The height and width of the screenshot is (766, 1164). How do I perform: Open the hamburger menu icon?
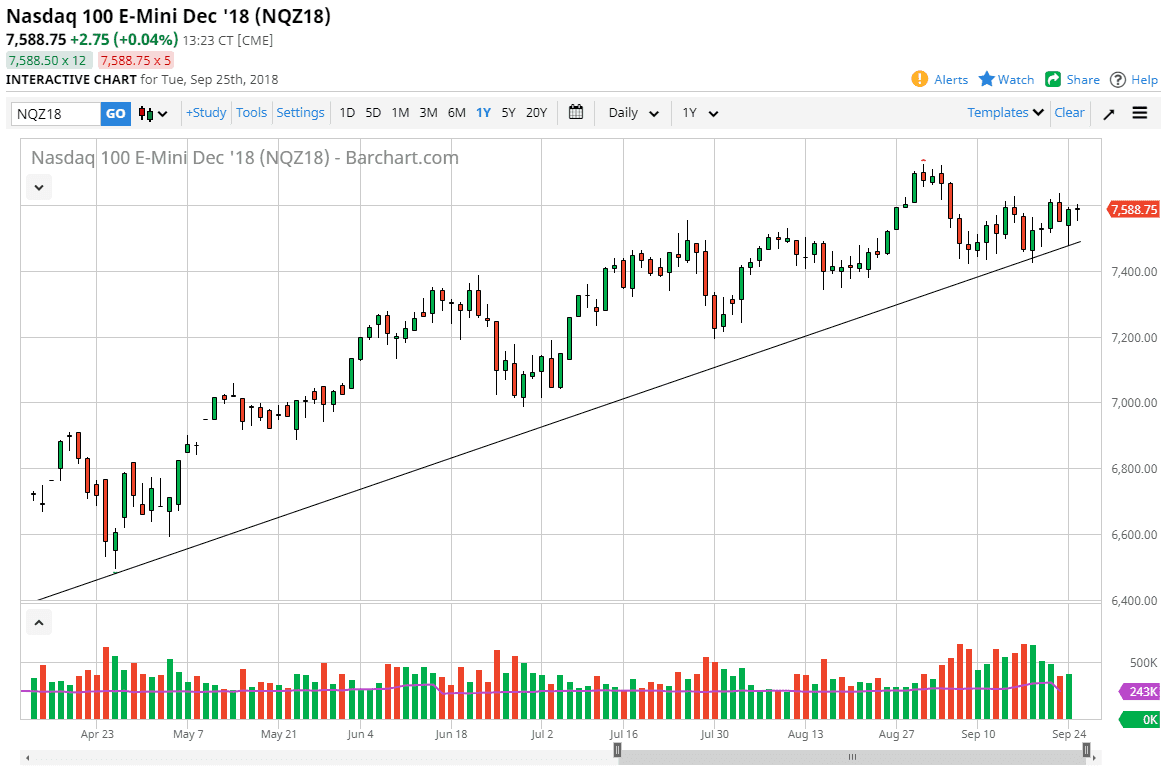(1140, 113)
